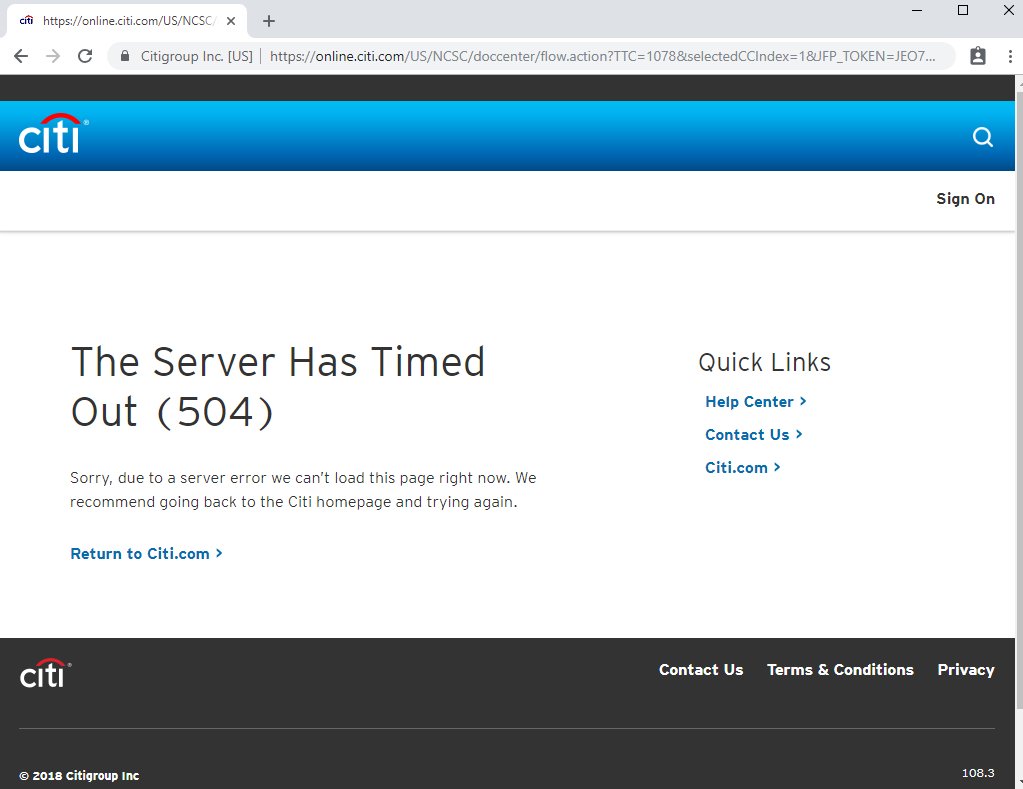Go back with the browser back arrow
Image resolution: width=1023 pixels, height=789 pixels.
tap(21, 56)
